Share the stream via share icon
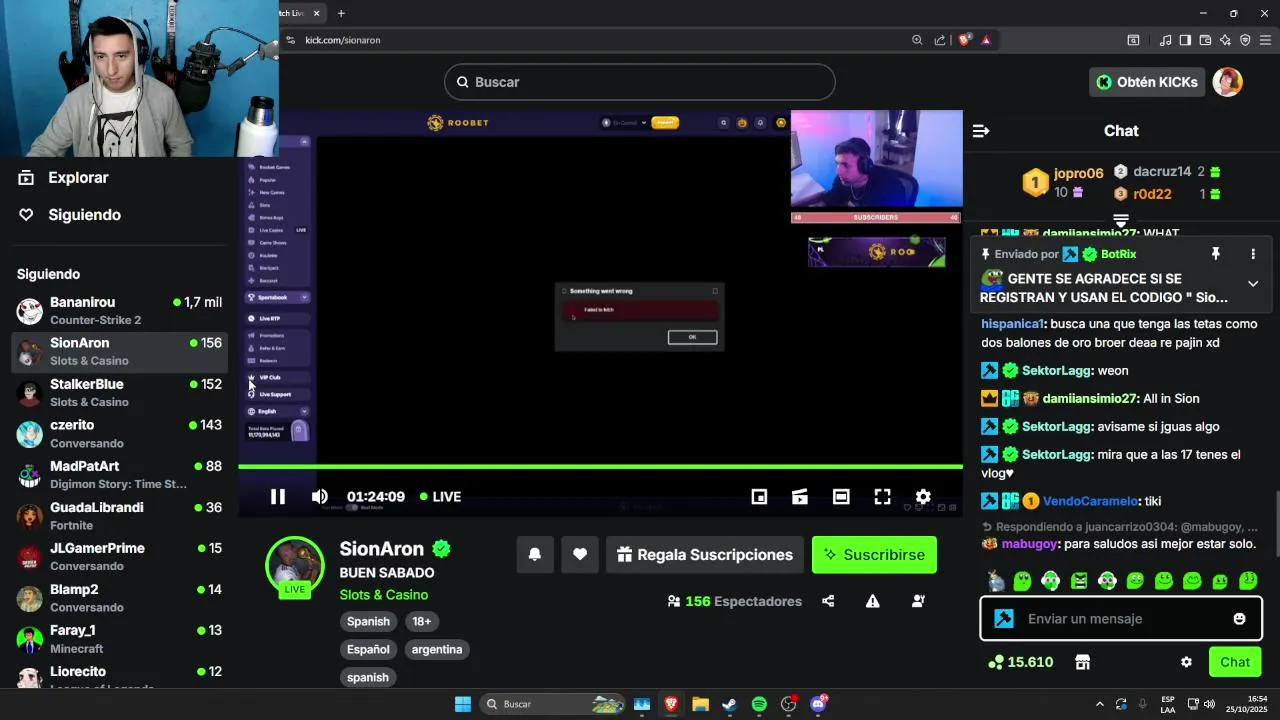The image size is (1280, 720). (828, 601)
